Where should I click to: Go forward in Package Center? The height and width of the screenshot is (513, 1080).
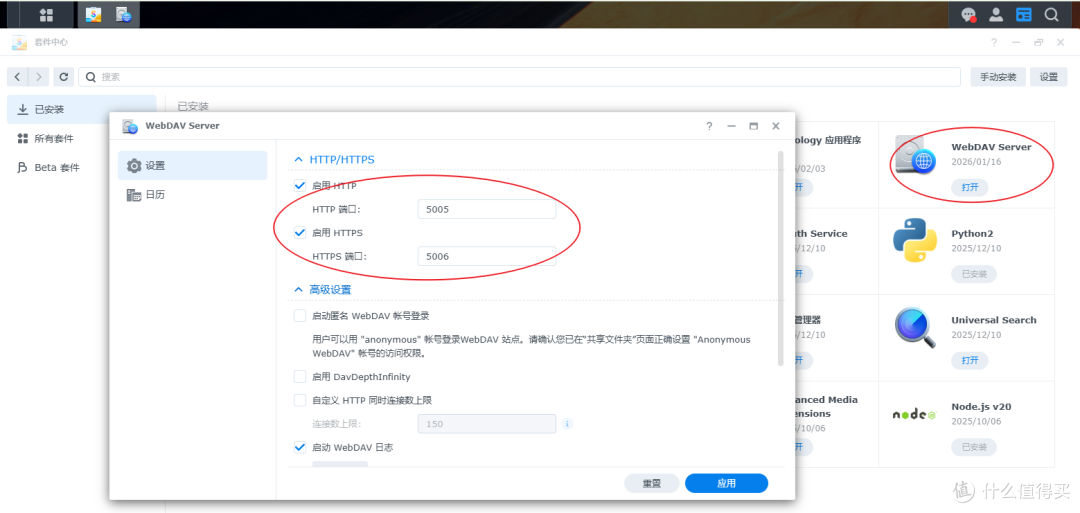[39, 77]
